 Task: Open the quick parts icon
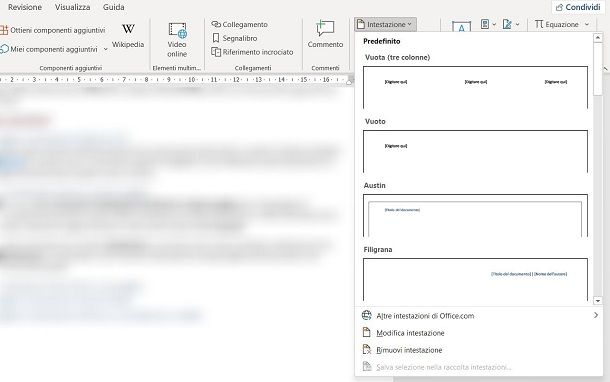coord(485,24)
